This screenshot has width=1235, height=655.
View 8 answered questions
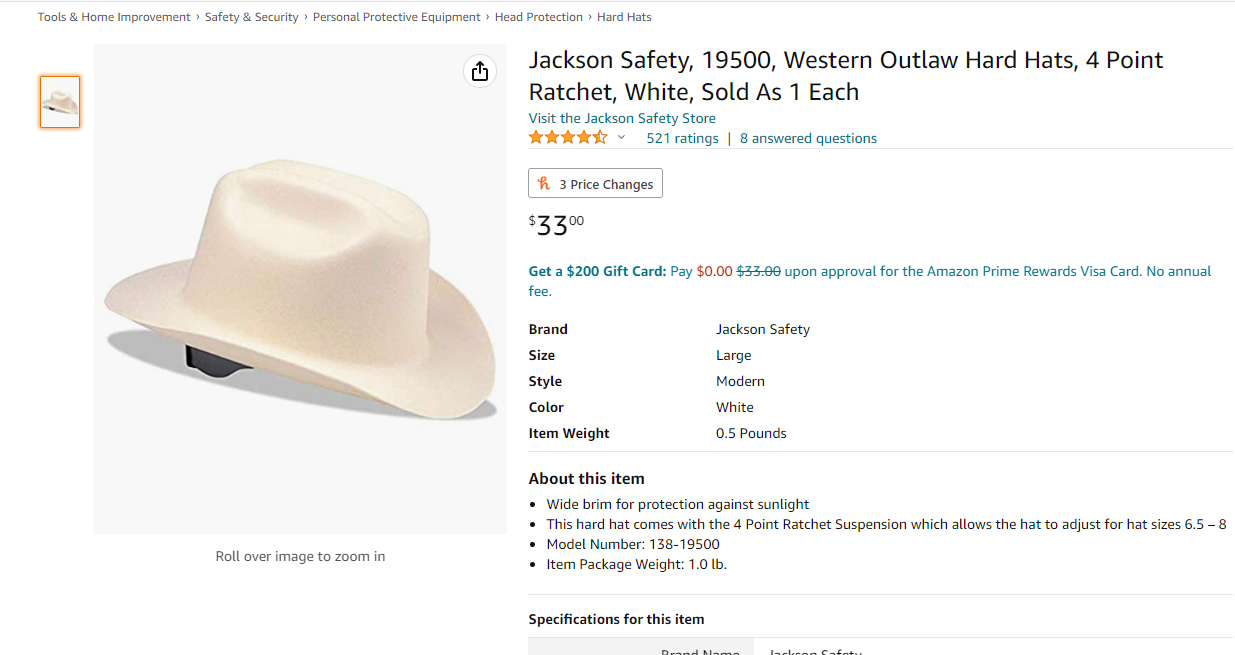pyautogui.click(x=808, y=139)
